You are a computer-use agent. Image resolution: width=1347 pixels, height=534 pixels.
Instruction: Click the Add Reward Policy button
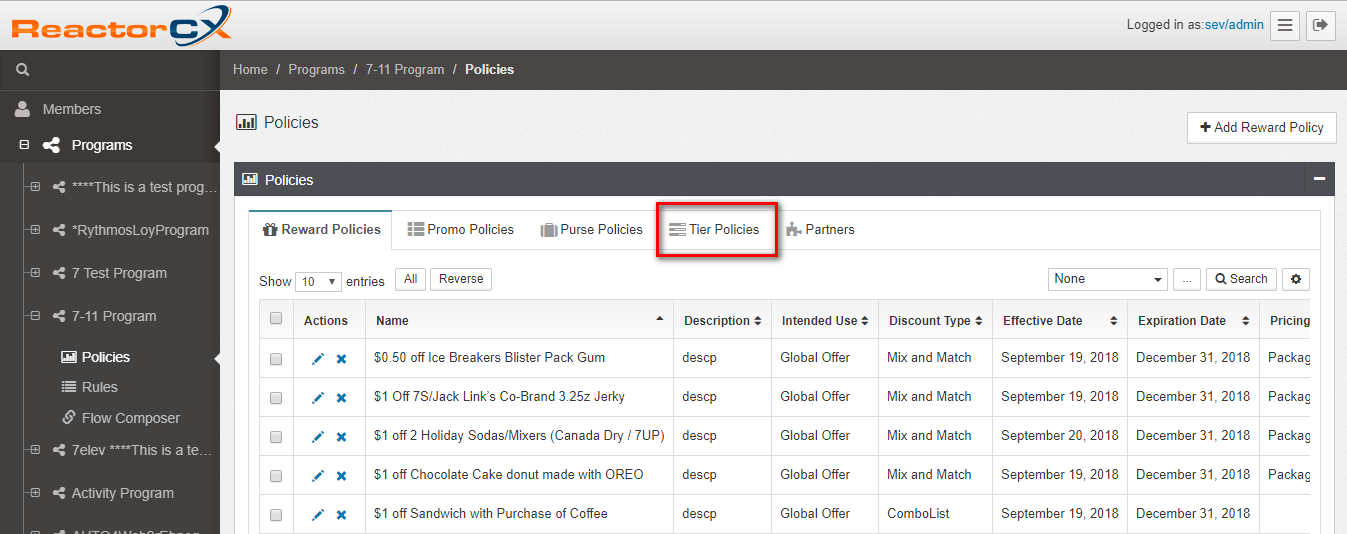point(1261,127)
